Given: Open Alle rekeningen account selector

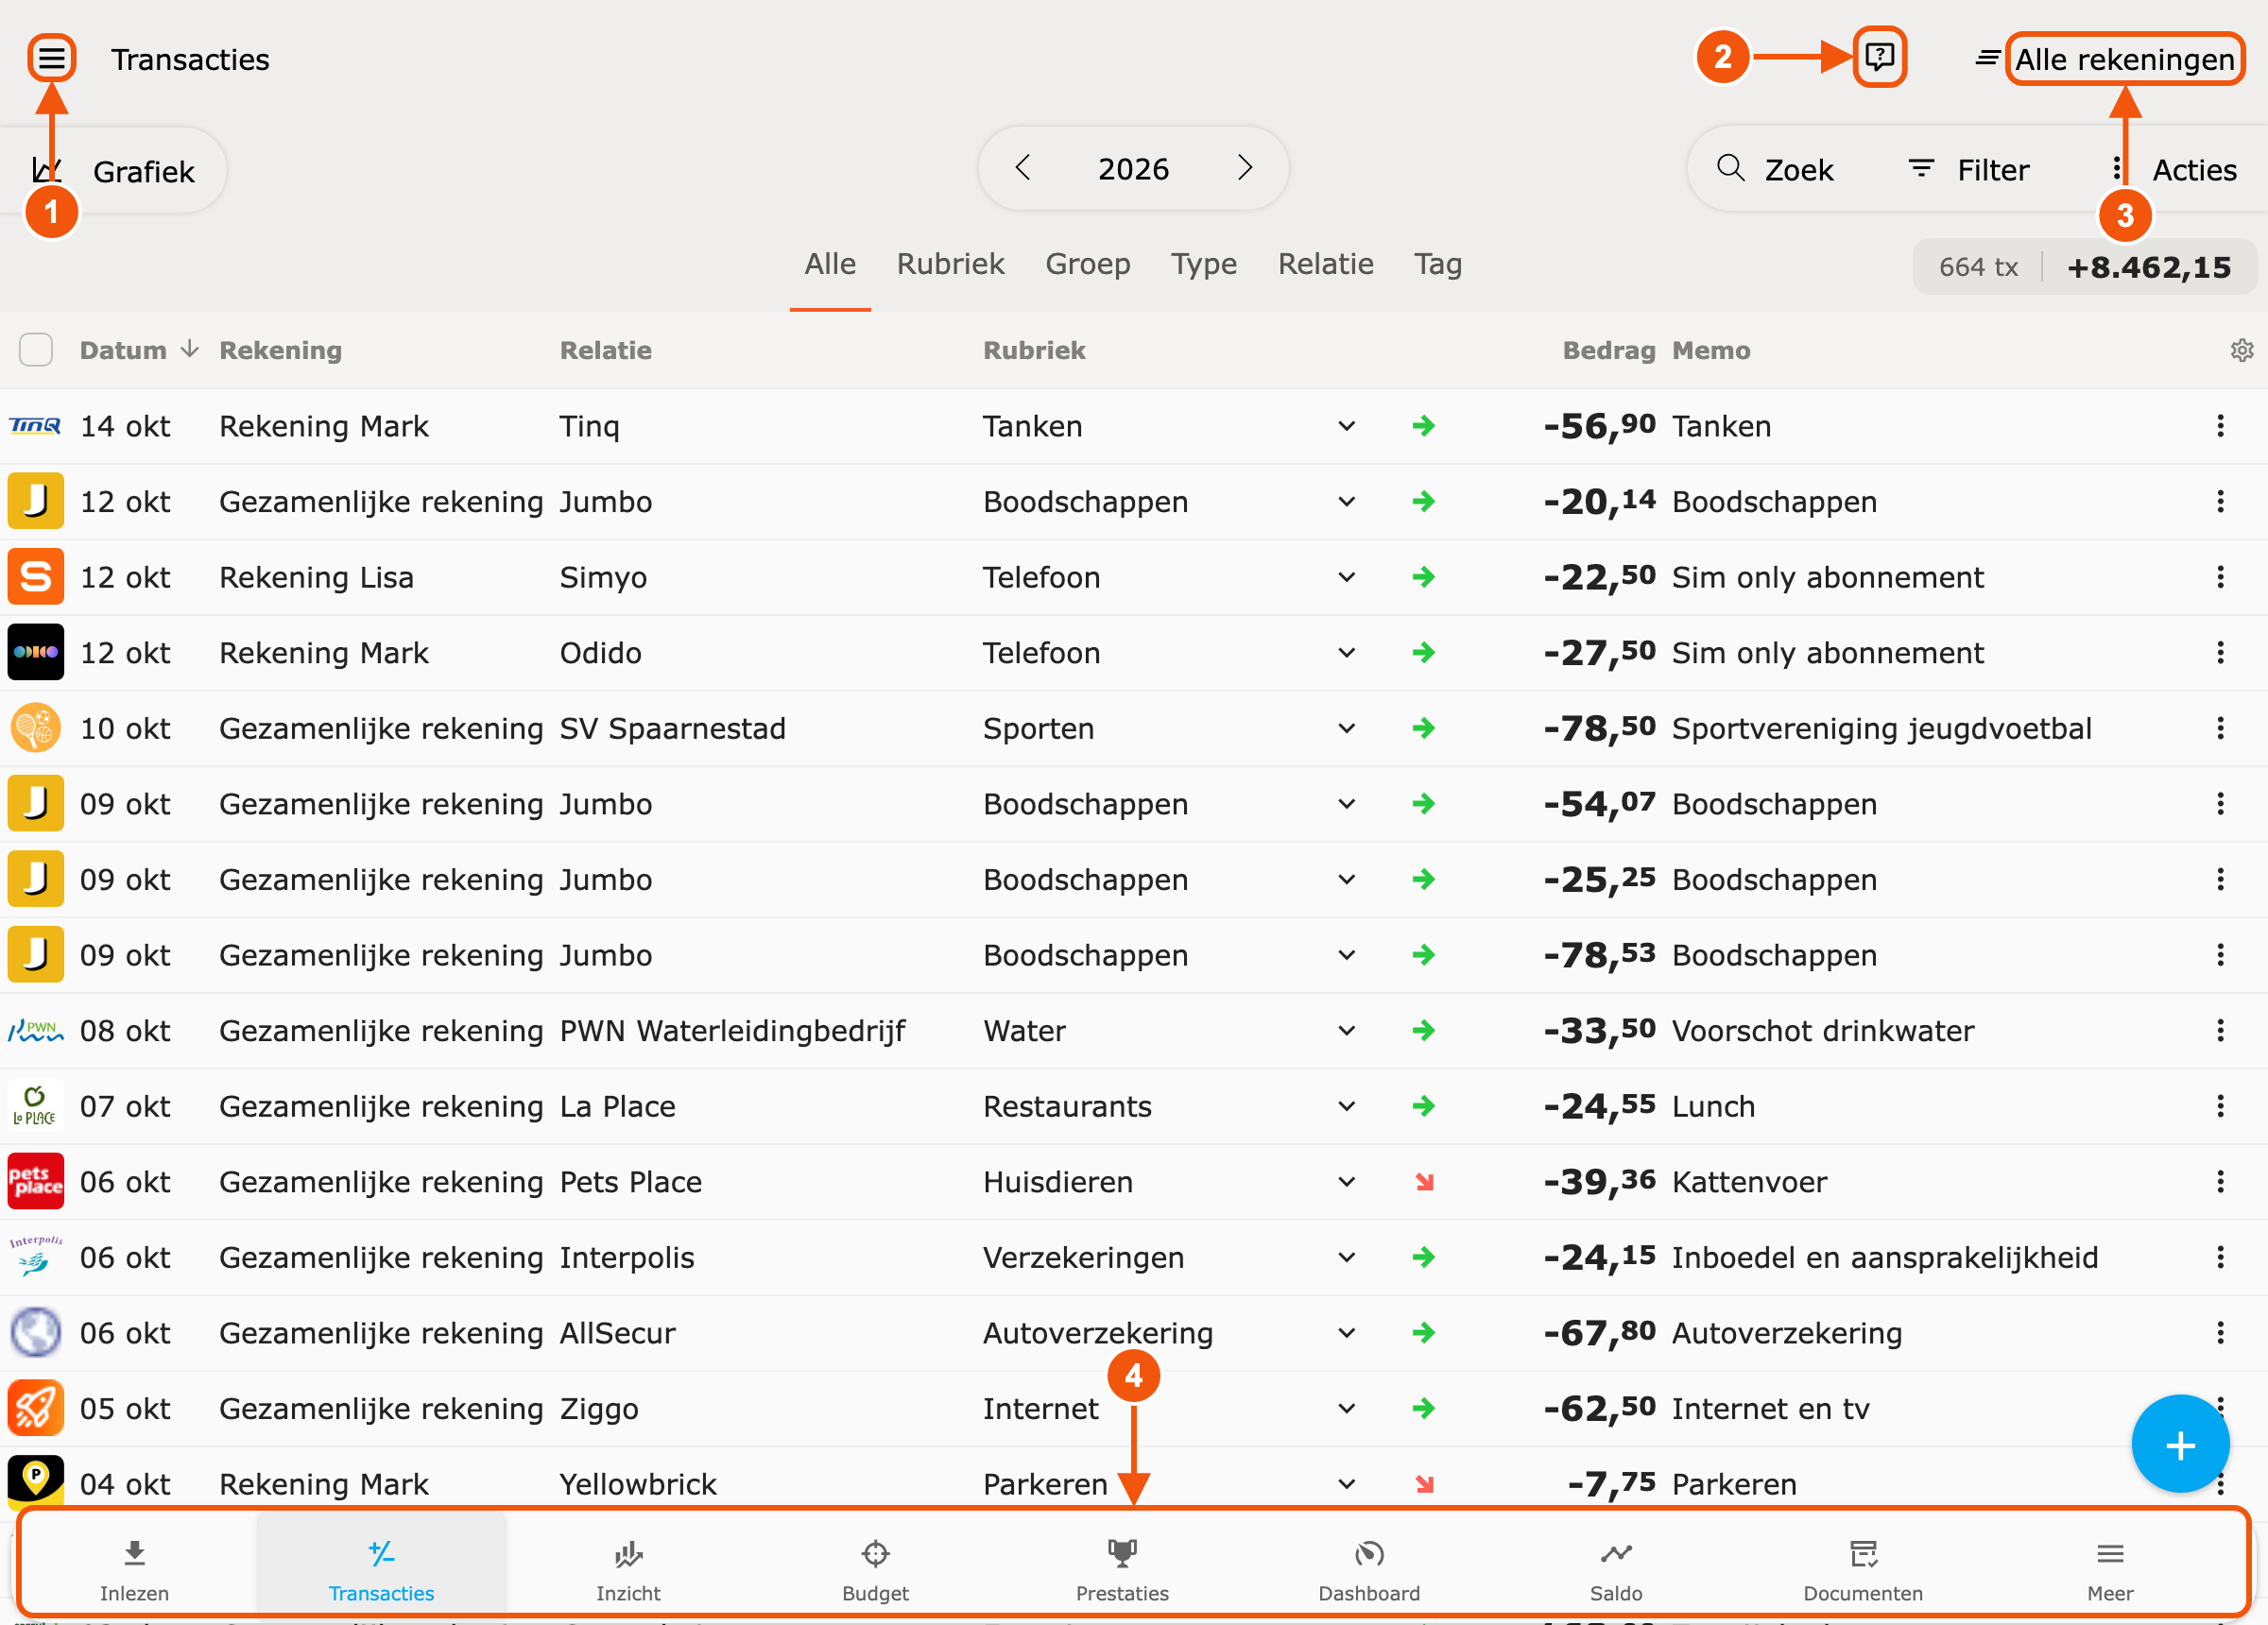Looking at the screenshot, I should tap(2124, 59).
